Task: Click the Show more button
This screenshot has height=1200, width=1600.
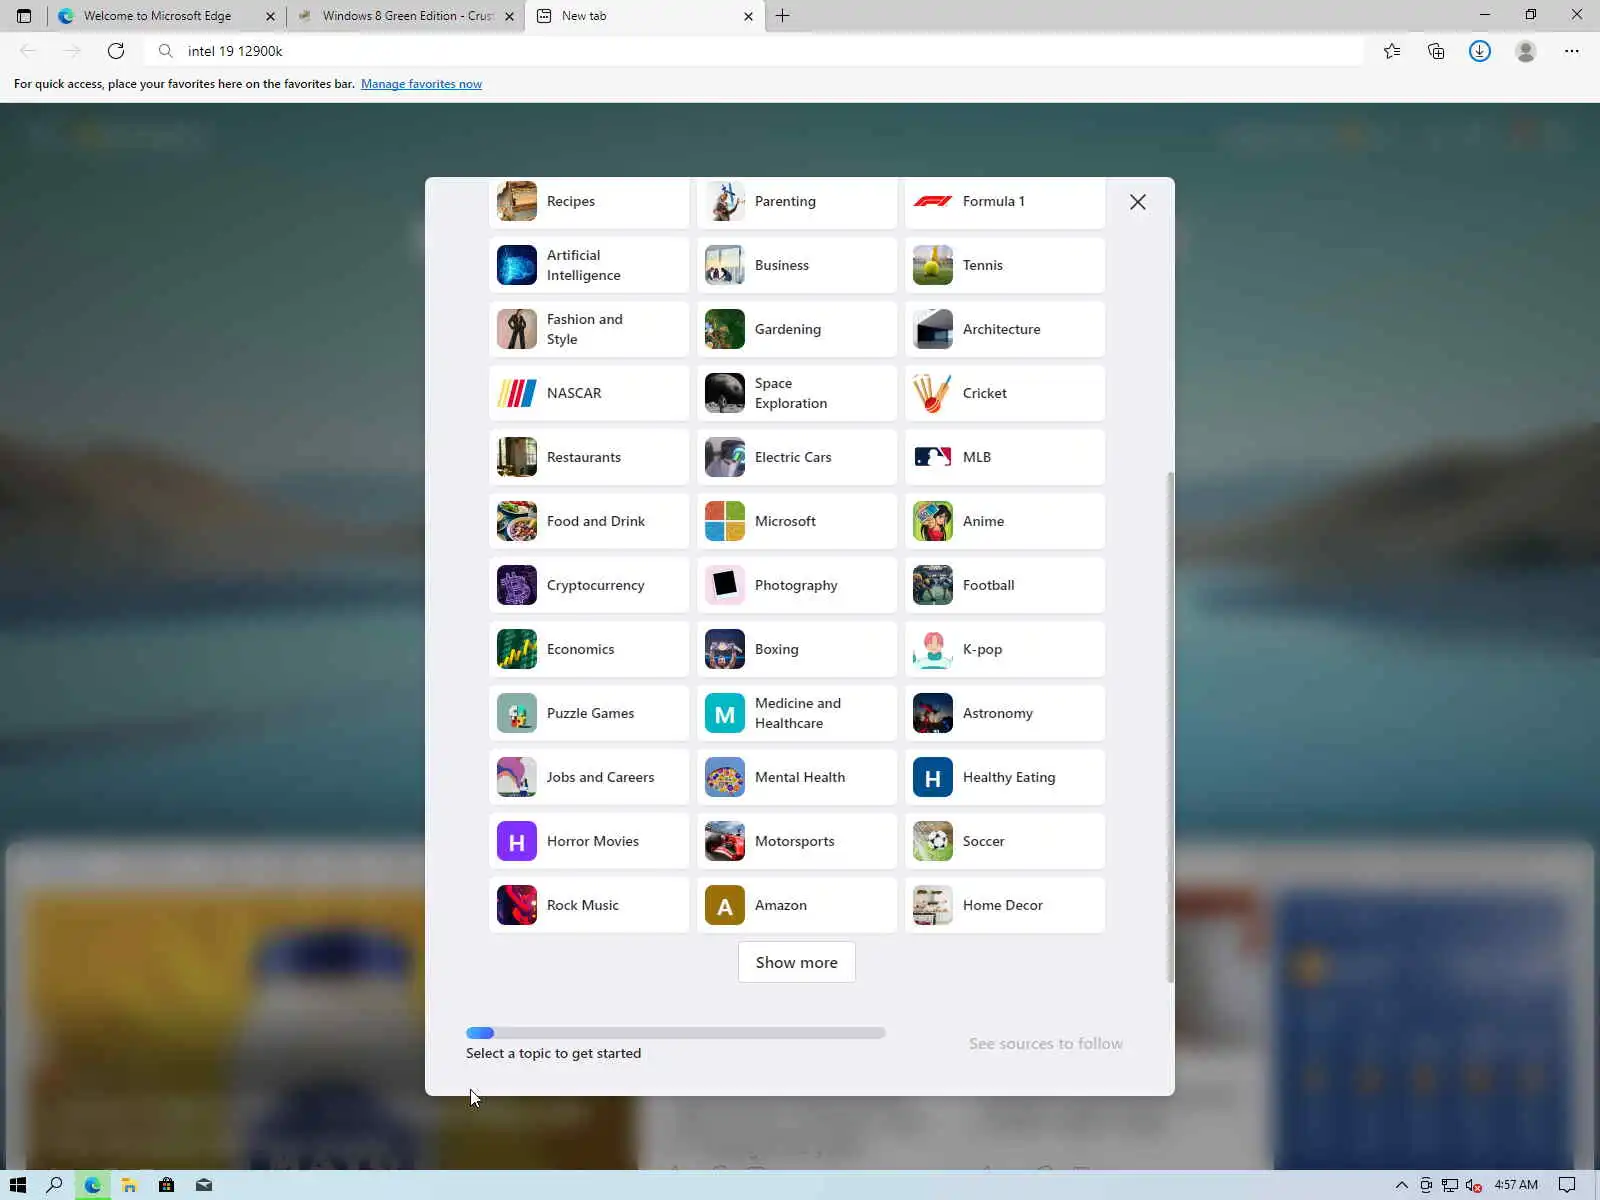Action: click(x=796, y=962)
